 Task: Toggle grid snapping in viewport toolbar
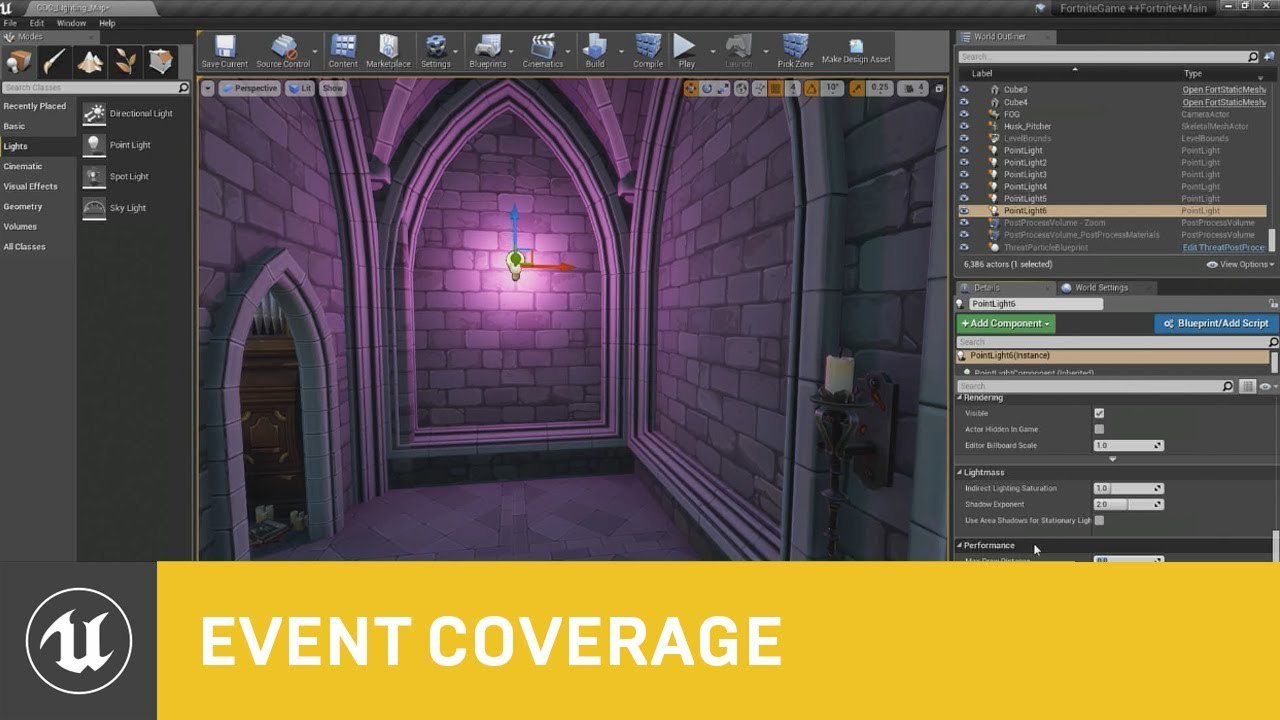[774, 88]
